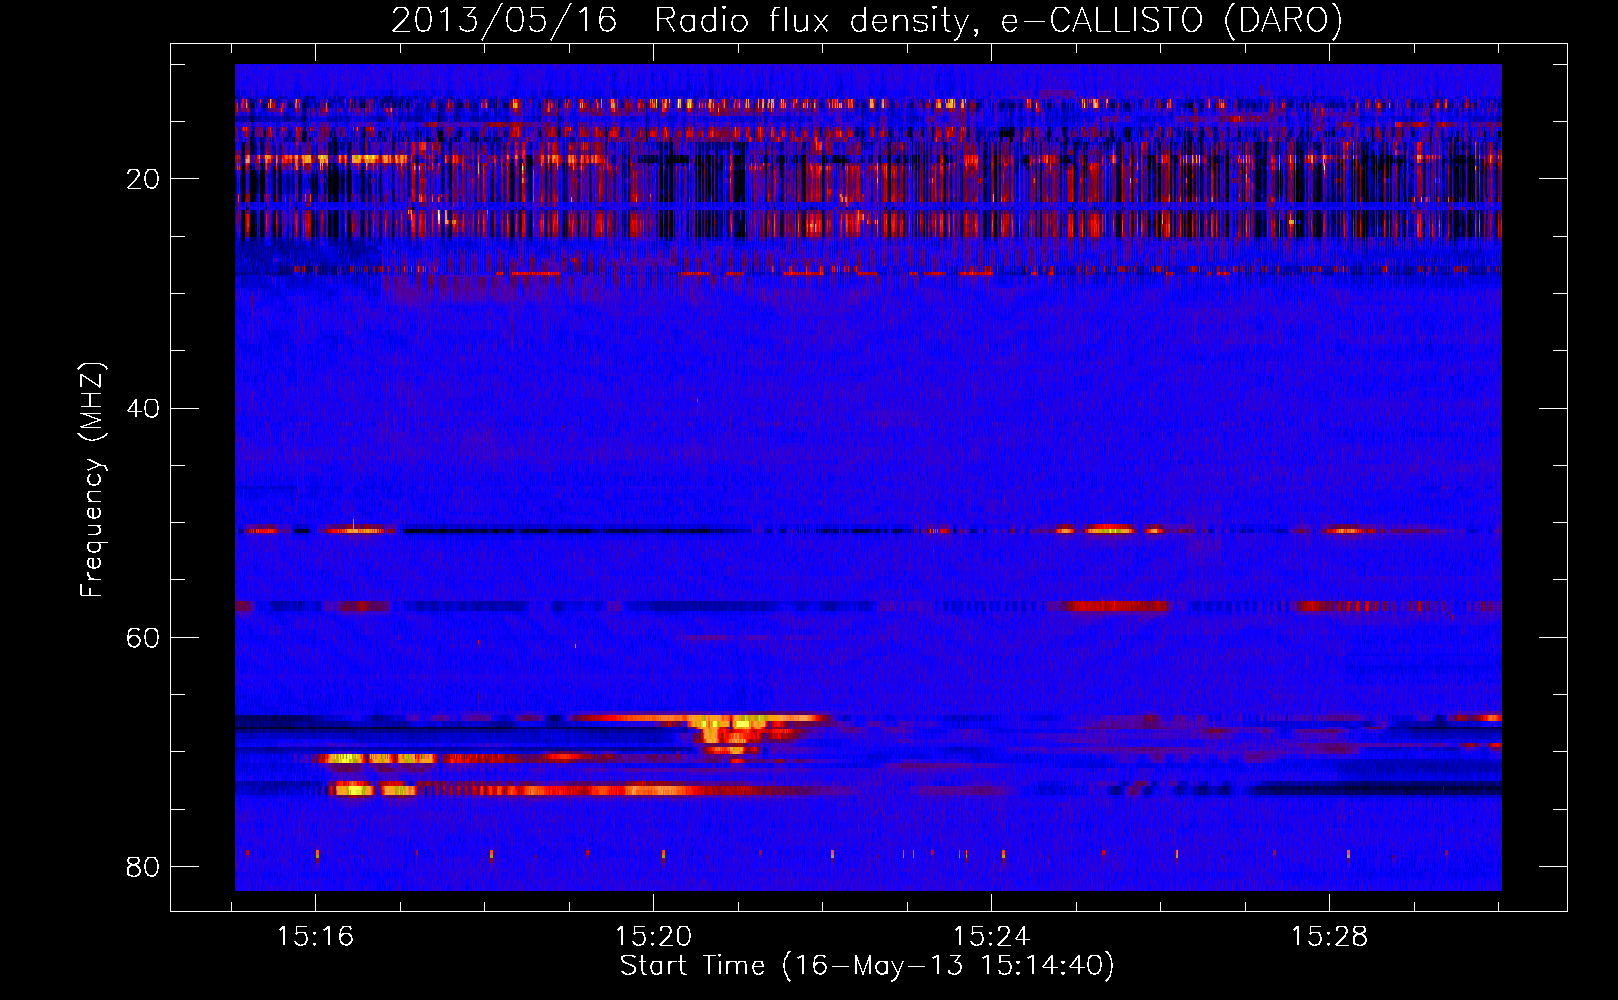Click the red streak at 57 MHz near 15:25
The image size is (1618, 1000).
(1117, 606)
